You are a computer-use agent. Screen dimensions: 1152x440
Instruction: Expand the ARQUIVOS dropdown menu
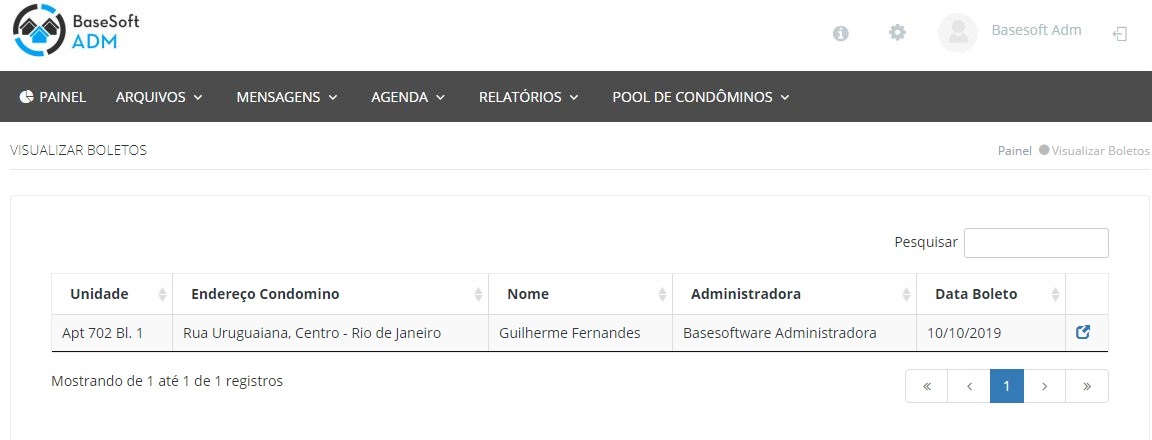[159, 97]
